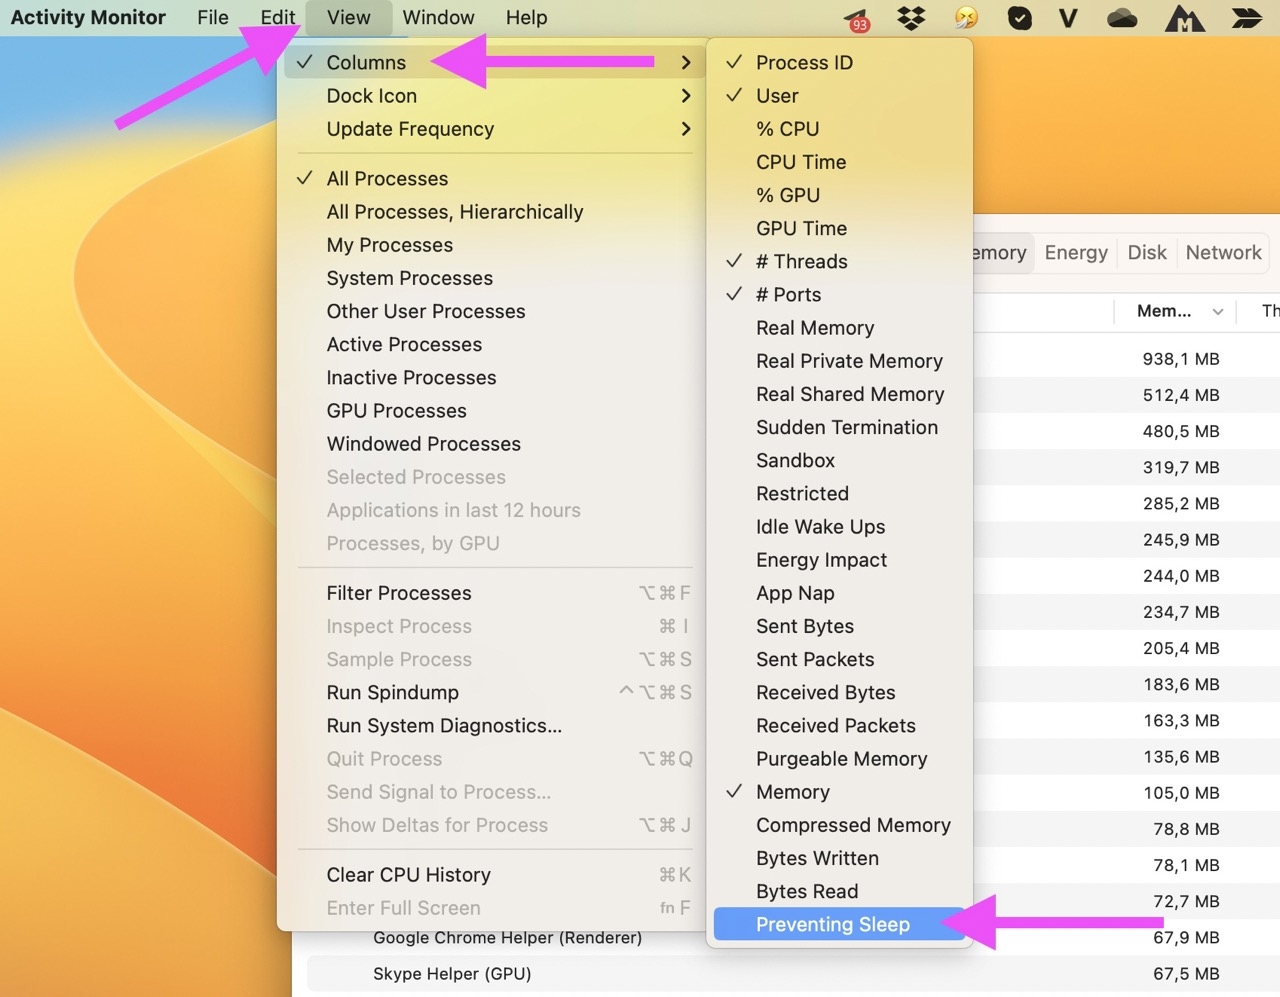Expand the Update Frequency submenu

point(492,128)
